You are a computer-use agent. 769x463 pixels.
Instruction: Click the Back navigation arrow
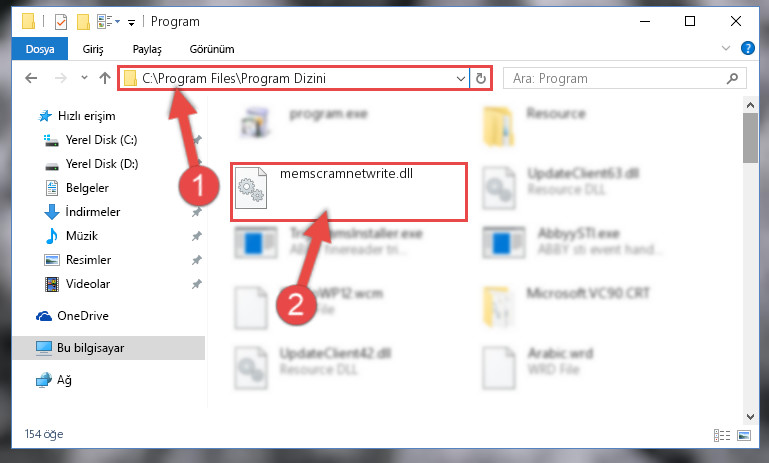click(31, 78)
